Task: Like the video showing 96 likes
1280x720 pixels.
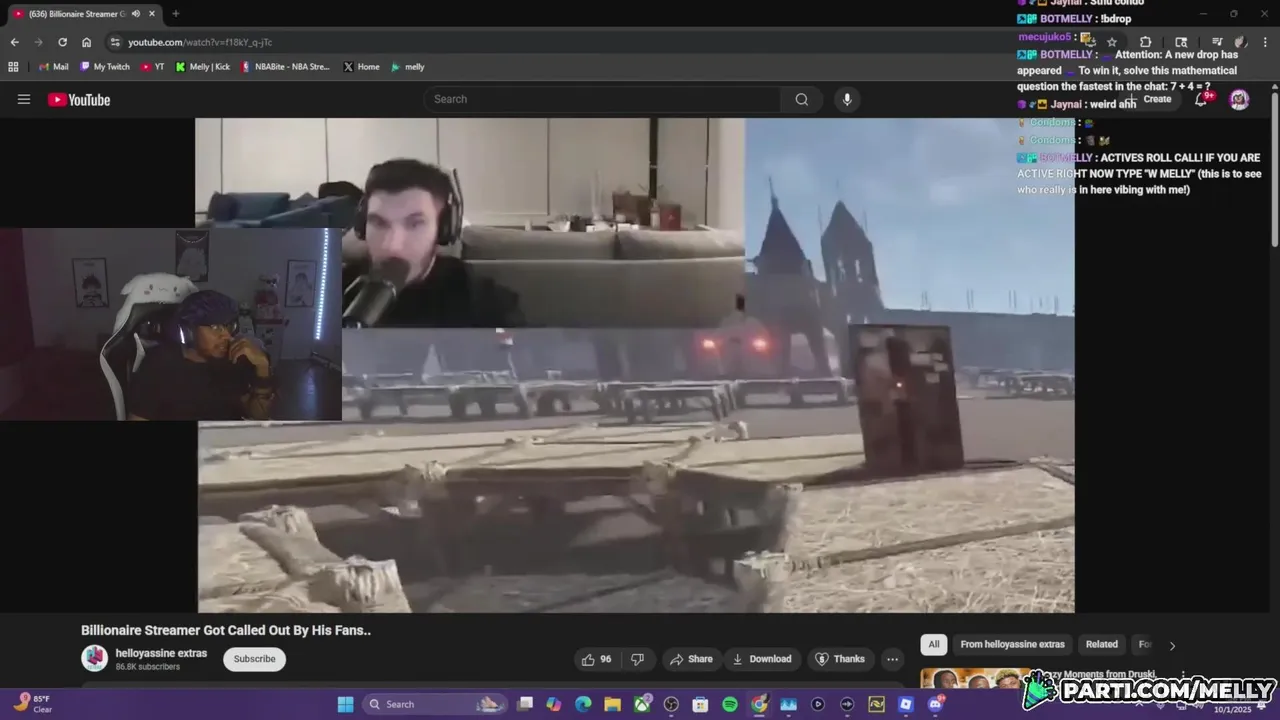Action: coord(596,659)
